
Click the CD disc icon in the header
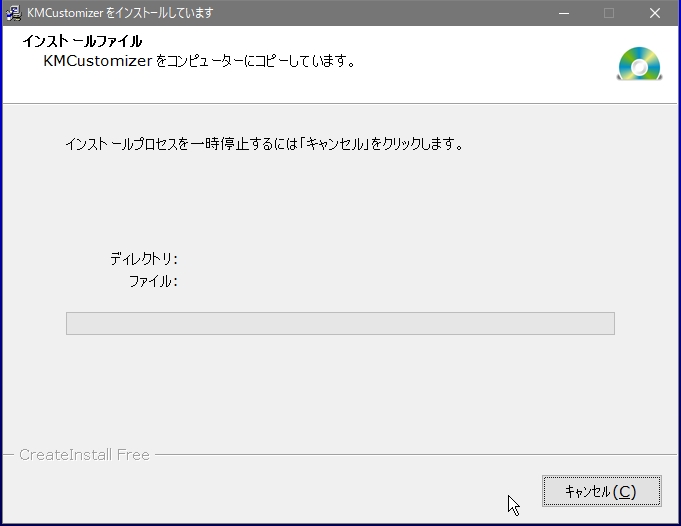pyautogui.click(x=639, y=64)
